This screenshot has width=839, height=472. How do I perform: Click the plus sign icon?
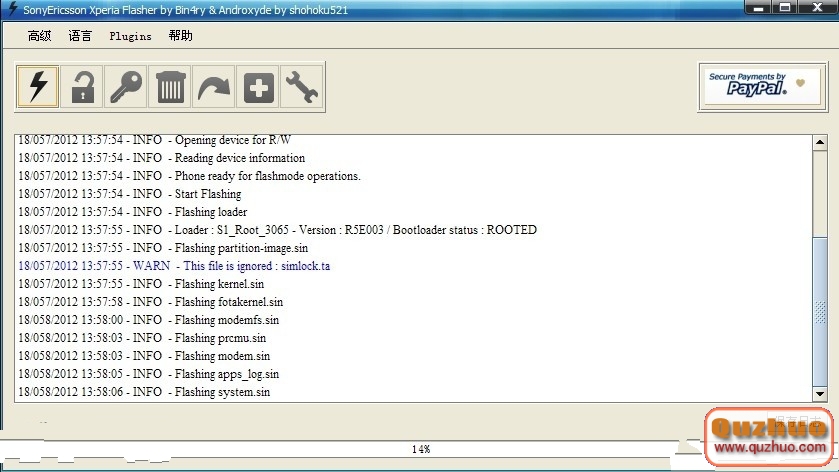[x=258, y=87]
